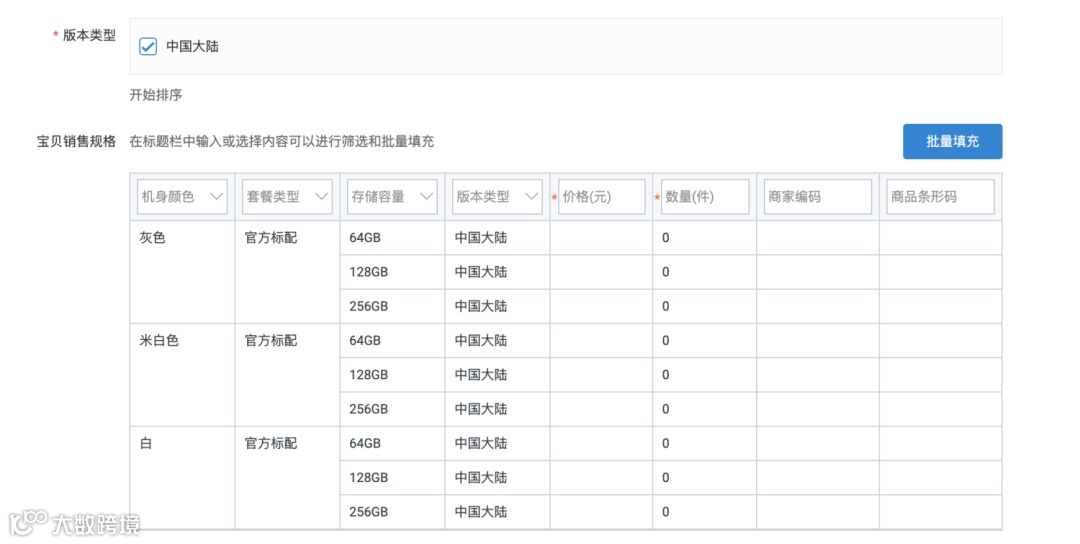
Task: Click 128GB under the 白 group
Action: 368,478
